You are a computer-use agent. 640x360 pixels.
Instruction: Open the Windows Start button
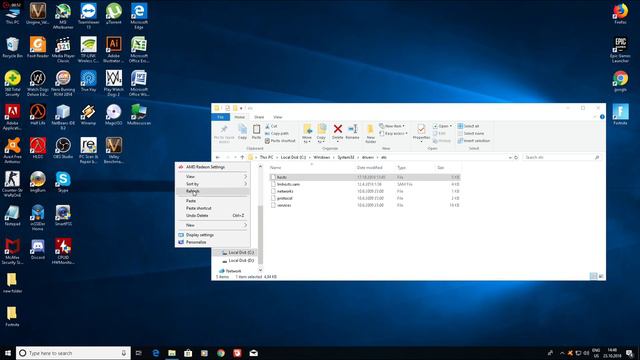(7, 353)
